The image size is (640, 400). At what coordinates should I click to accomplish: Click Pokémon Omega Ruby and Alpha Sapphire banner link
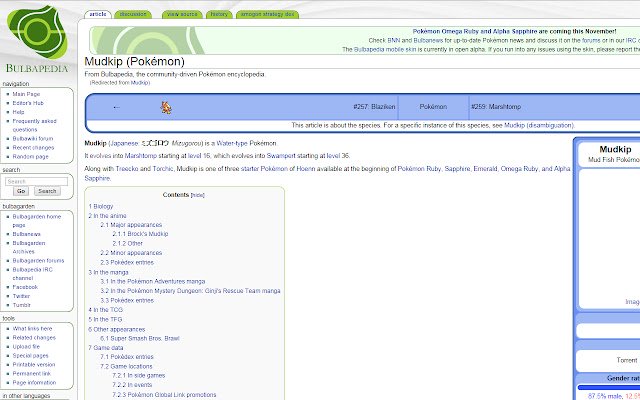[475, 31]
